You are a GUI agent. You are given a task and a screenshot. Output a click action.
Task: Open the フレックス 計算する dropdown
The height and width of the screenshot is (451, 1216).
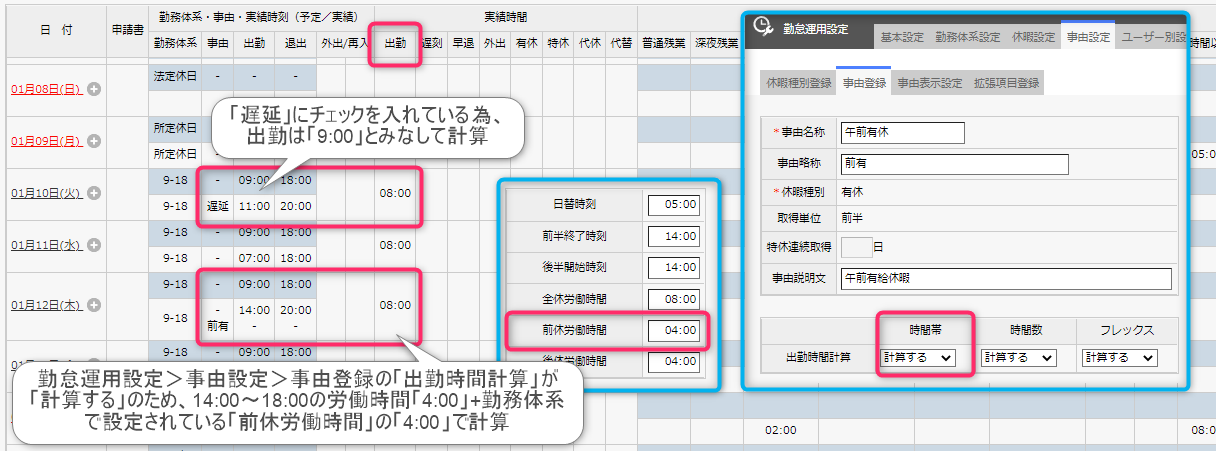click(1119, 357)
